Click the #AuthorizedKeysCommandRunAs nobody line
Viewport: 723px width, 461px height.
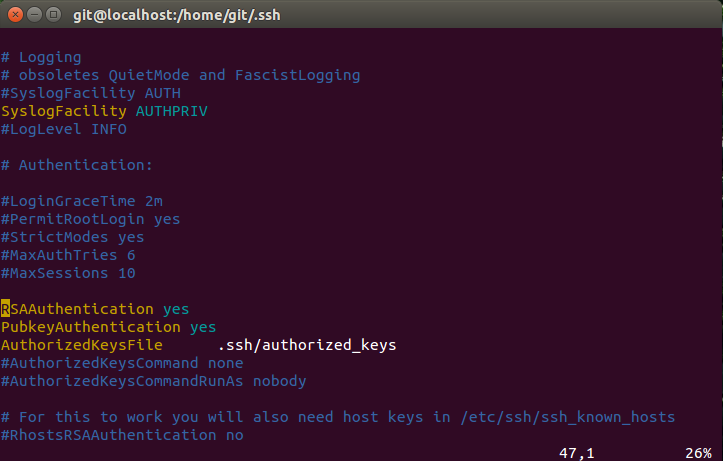(x=154, y=381)
